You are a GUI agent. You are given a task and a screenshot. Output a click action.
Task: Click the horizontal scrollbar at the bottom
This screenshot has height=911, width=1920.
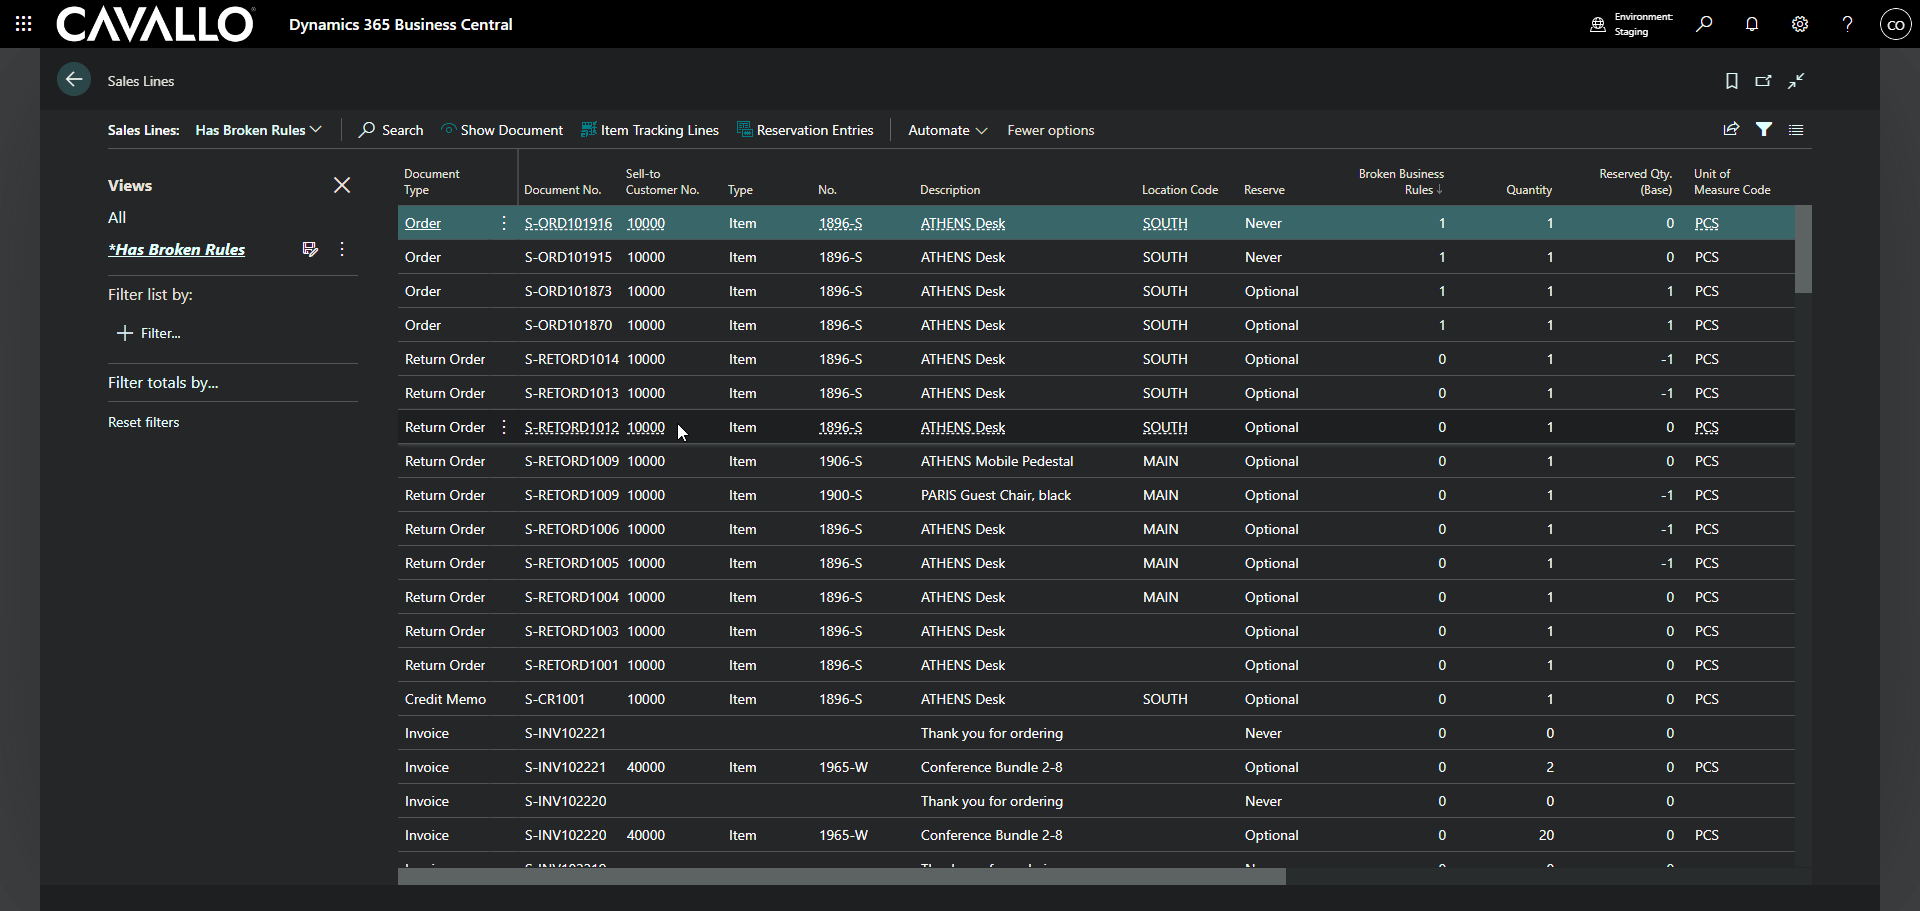pyautogui.click(x=841, y=877)
